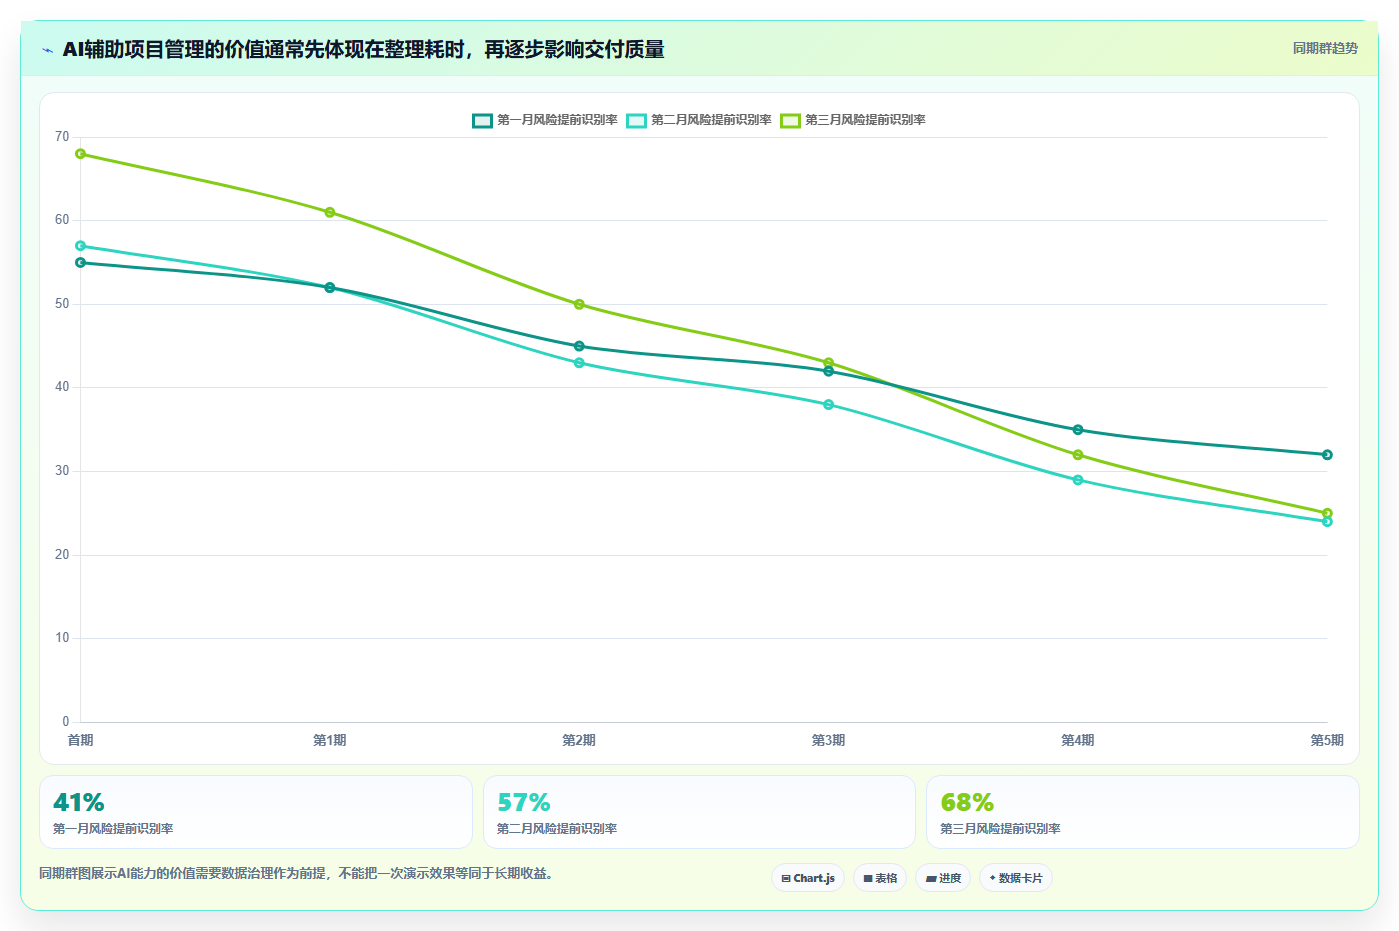Select dark teal point at 第4期 (35)

1078,430
